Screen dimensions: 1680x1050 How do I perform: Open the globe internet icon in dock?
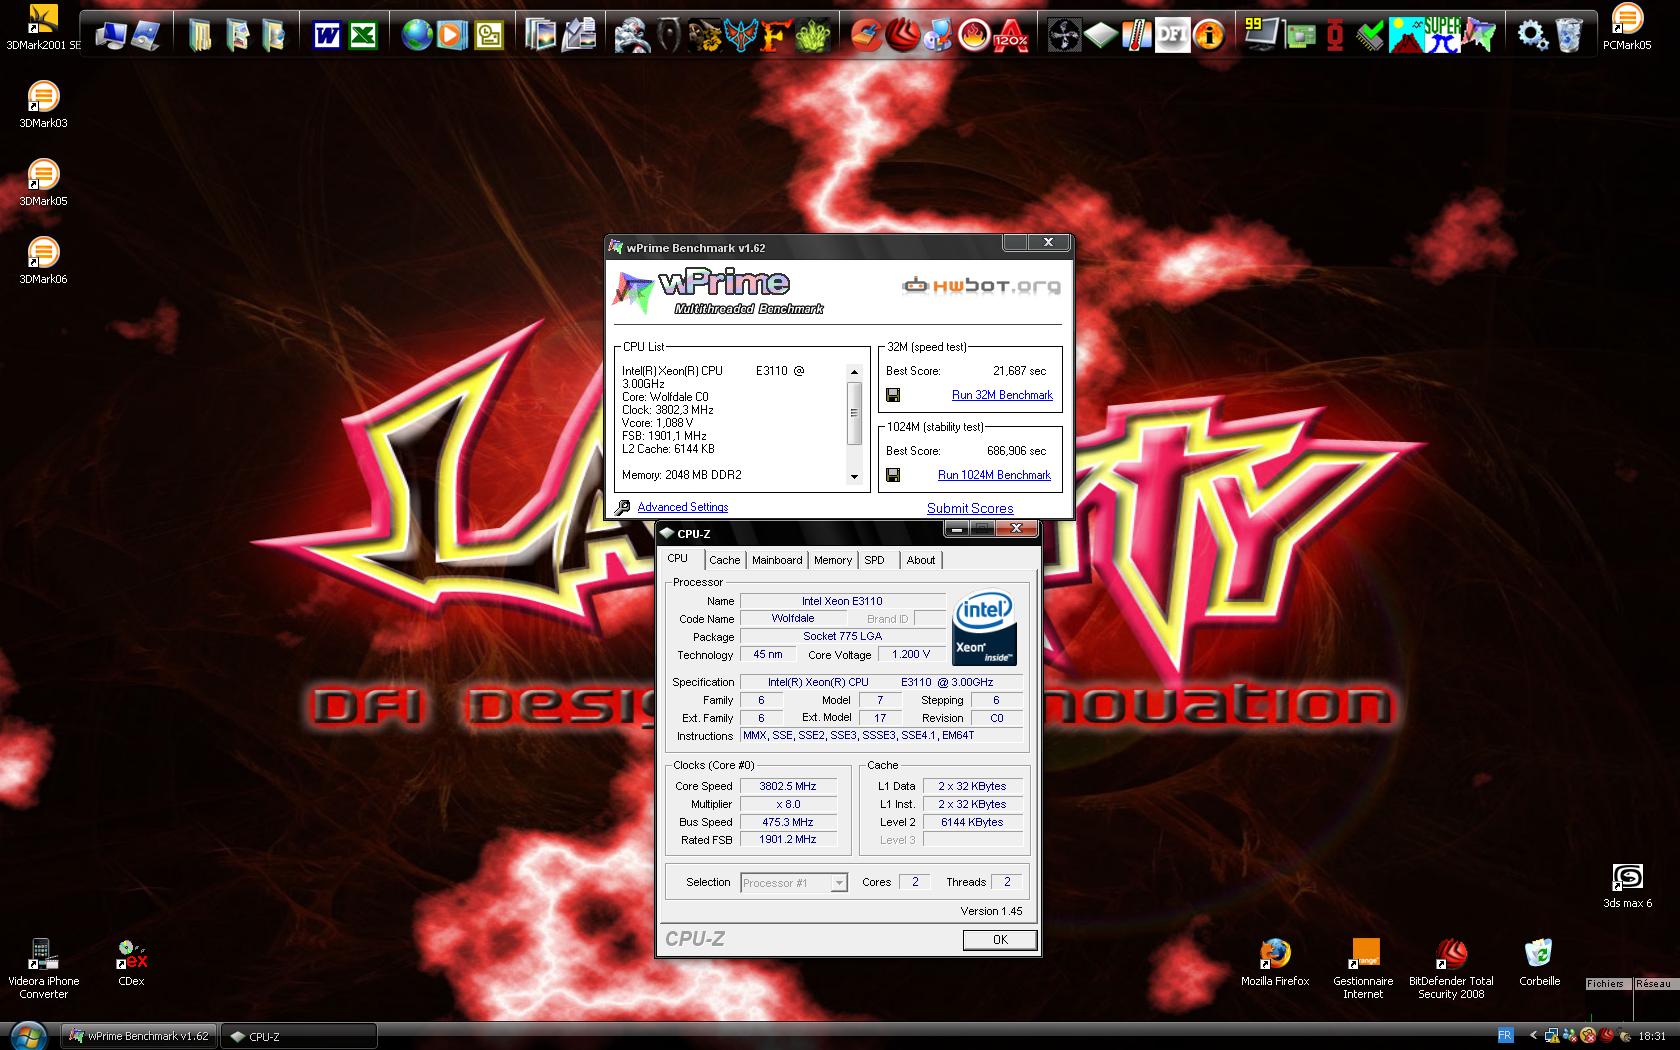coord(417,36)
